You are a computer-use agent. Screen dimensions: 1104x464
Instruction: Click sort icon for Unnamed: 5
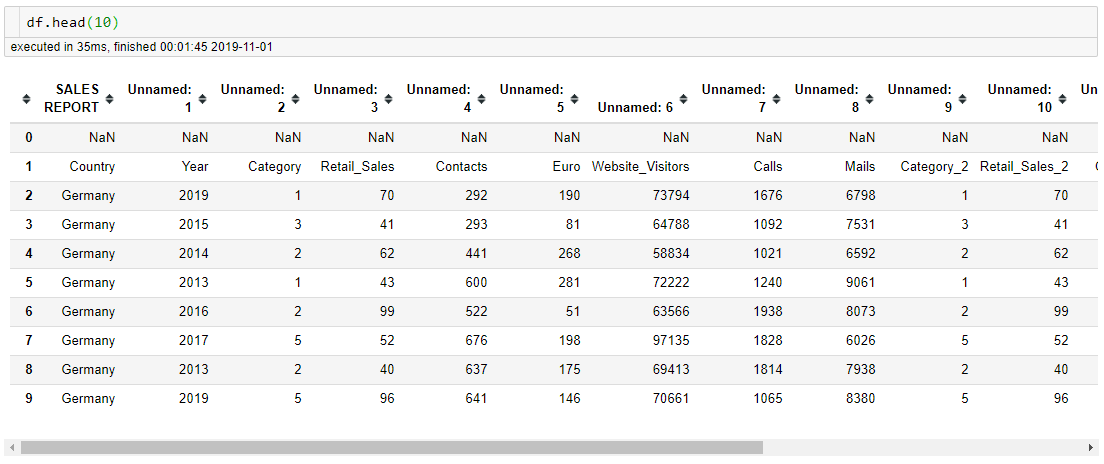pyautogui.click(x=575, y=99)
